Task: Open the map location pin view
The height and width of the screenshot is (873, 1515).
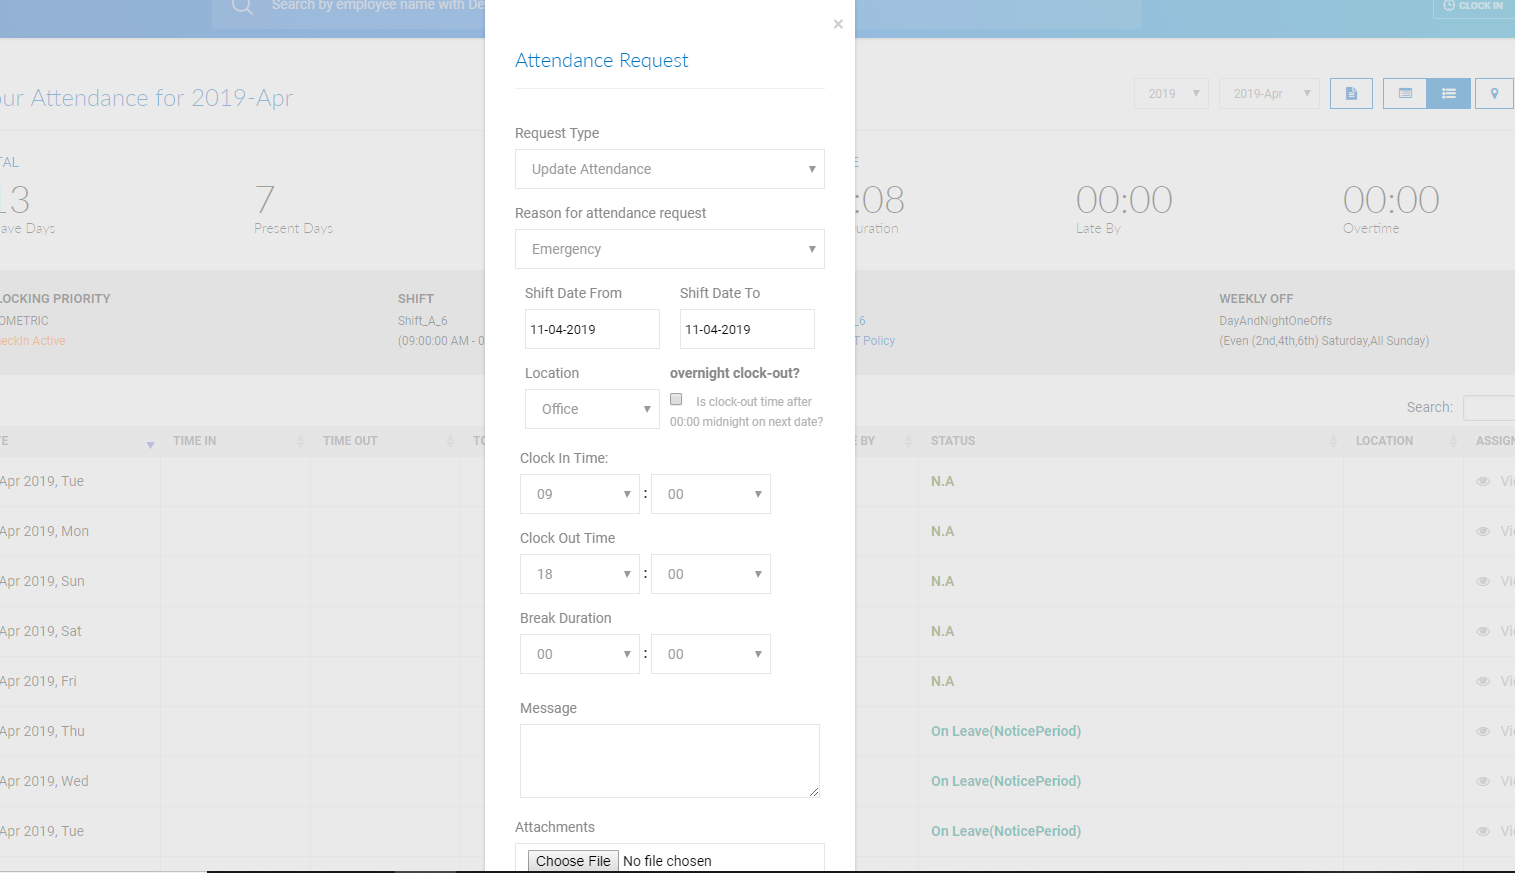Action: click(x=1495, y=93)
